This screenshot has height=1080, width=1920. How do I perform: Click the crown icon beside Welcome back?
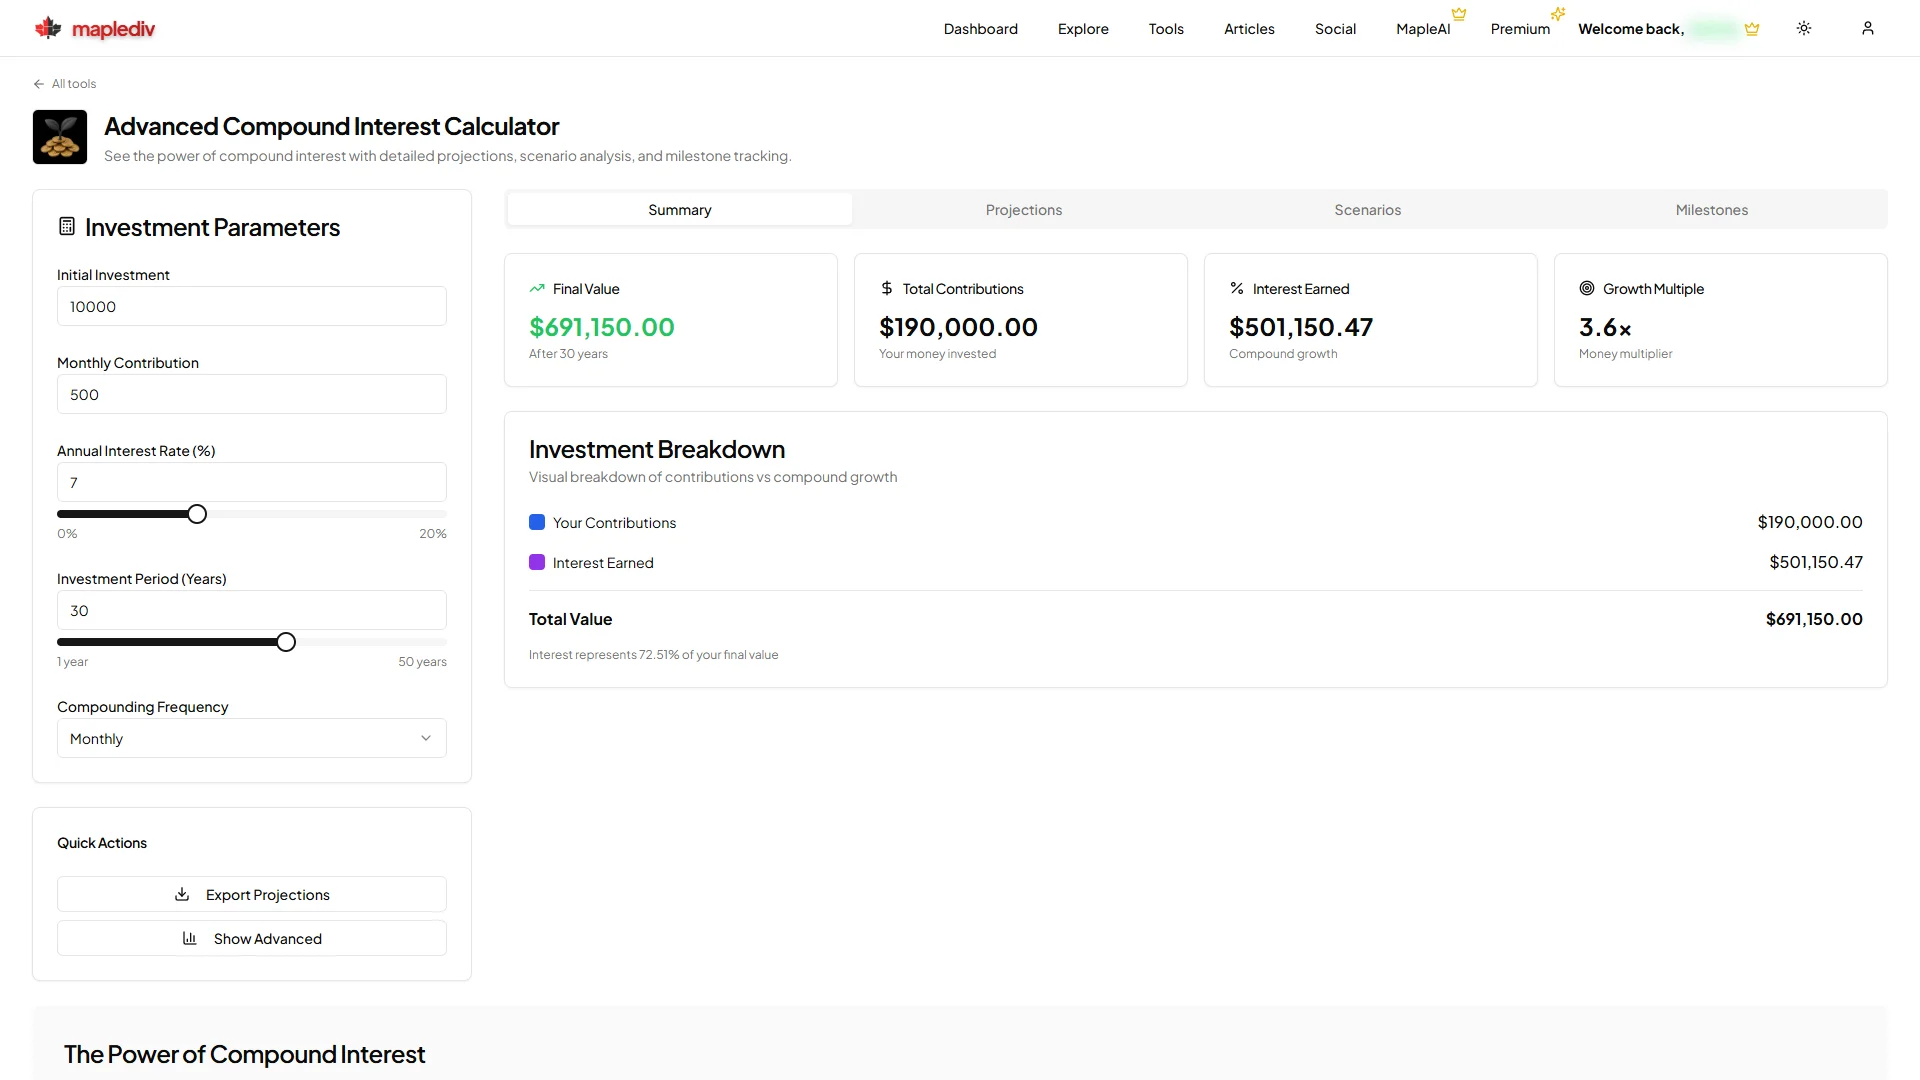pyautogui.click(x=1752, y=29)
